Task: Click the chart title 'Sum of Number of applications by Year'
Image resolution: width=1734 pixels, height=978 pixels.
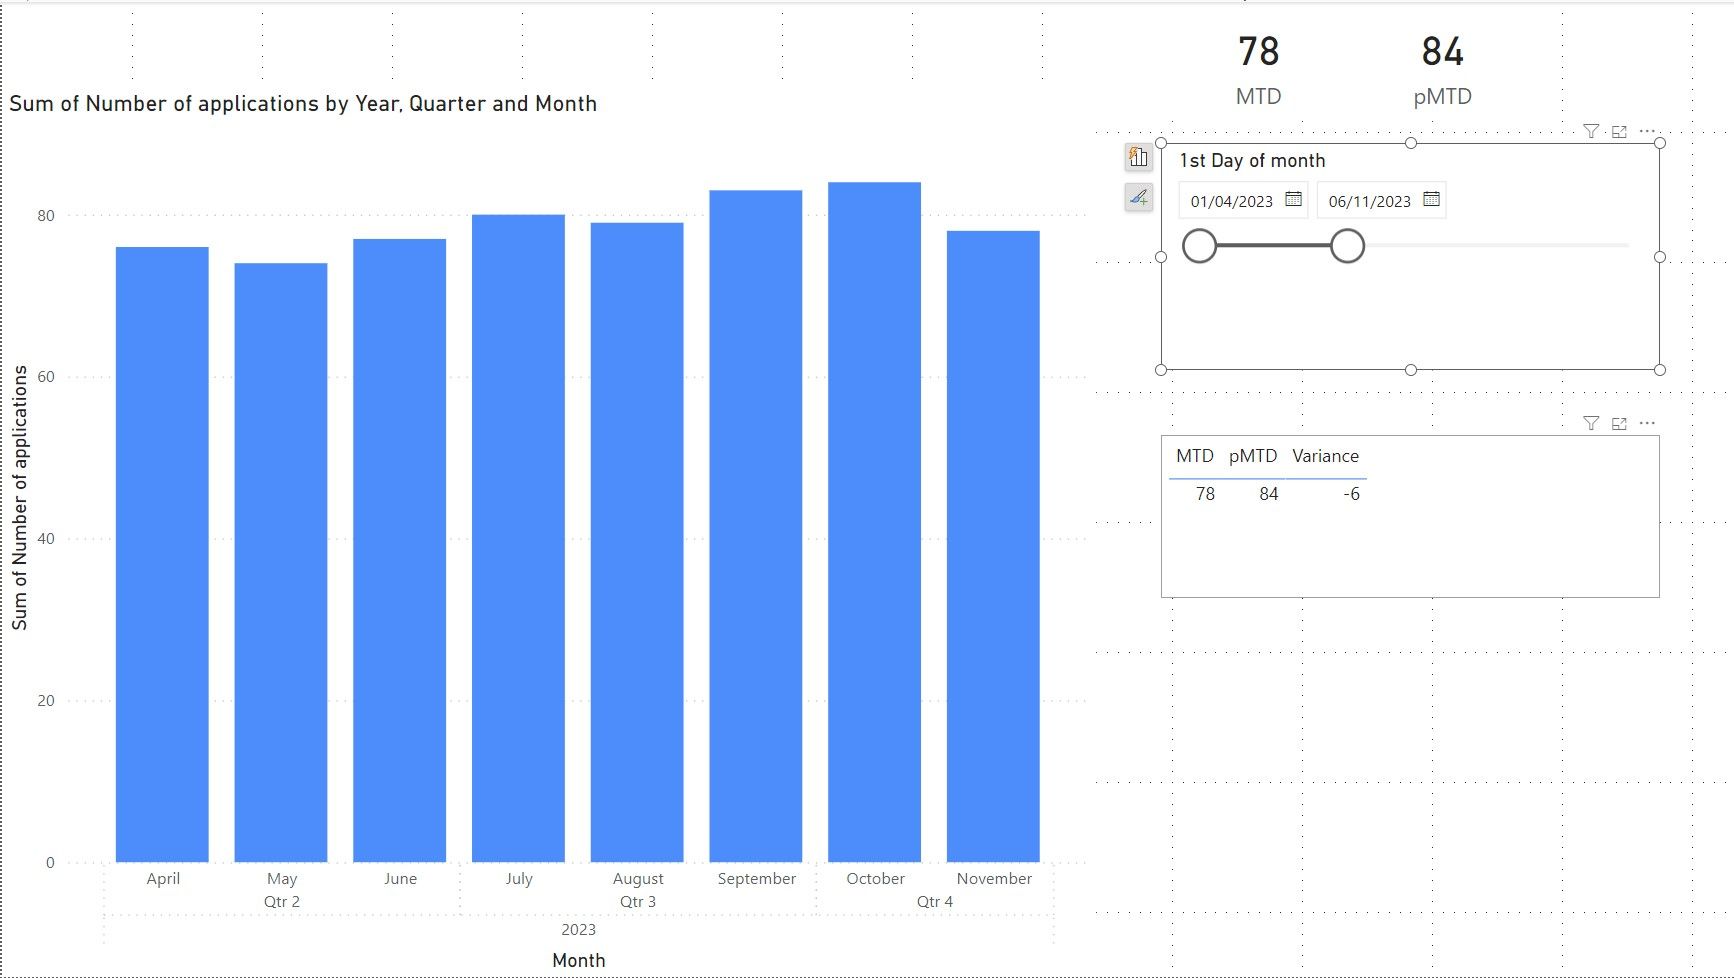Action: [303, 104]
